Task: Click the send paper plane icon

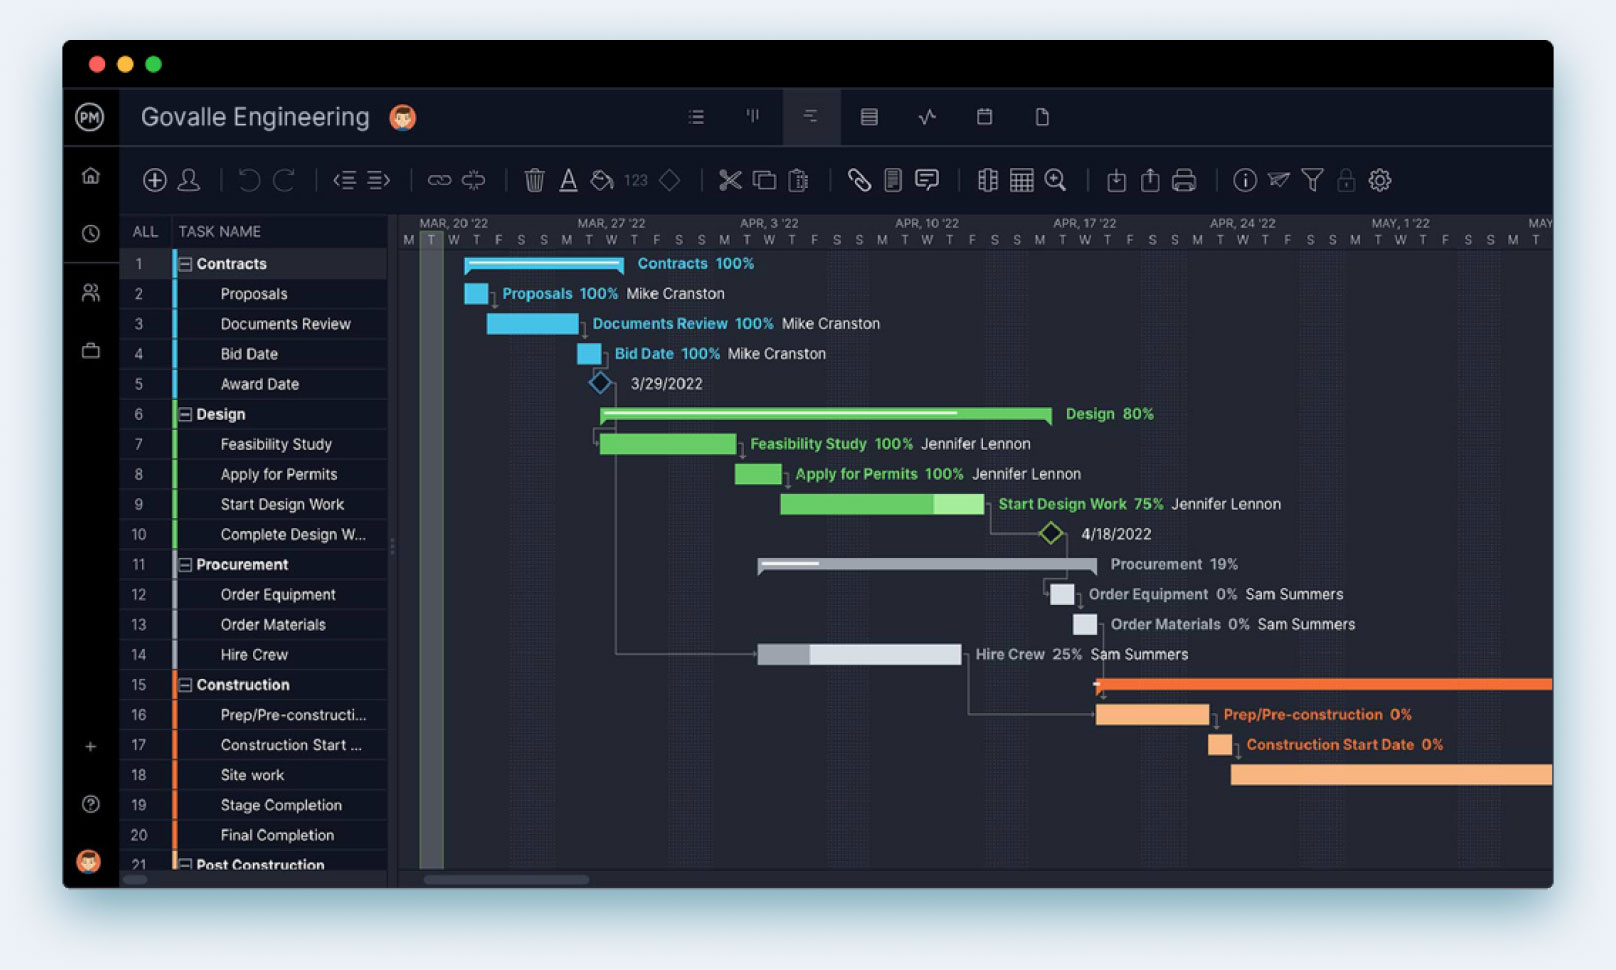Action: click(x=1279, y=180)
